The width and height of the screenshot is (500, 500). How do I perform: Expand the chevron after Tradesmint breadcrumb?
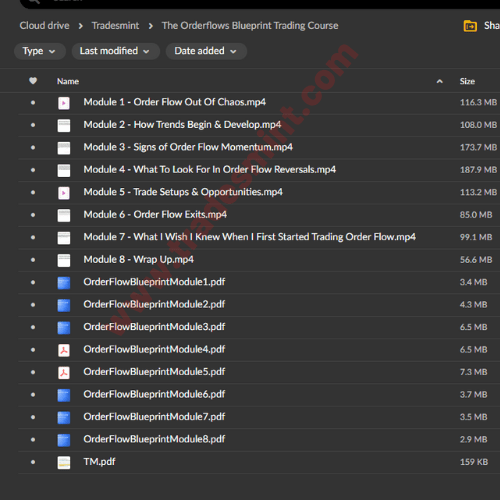click(x=151, y=26)
